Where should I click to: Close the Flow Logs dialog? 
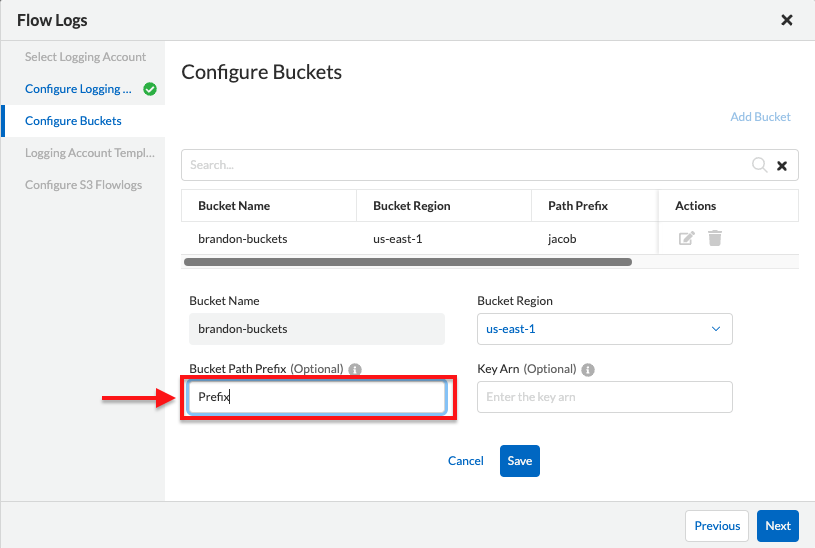tap(787, 20)
